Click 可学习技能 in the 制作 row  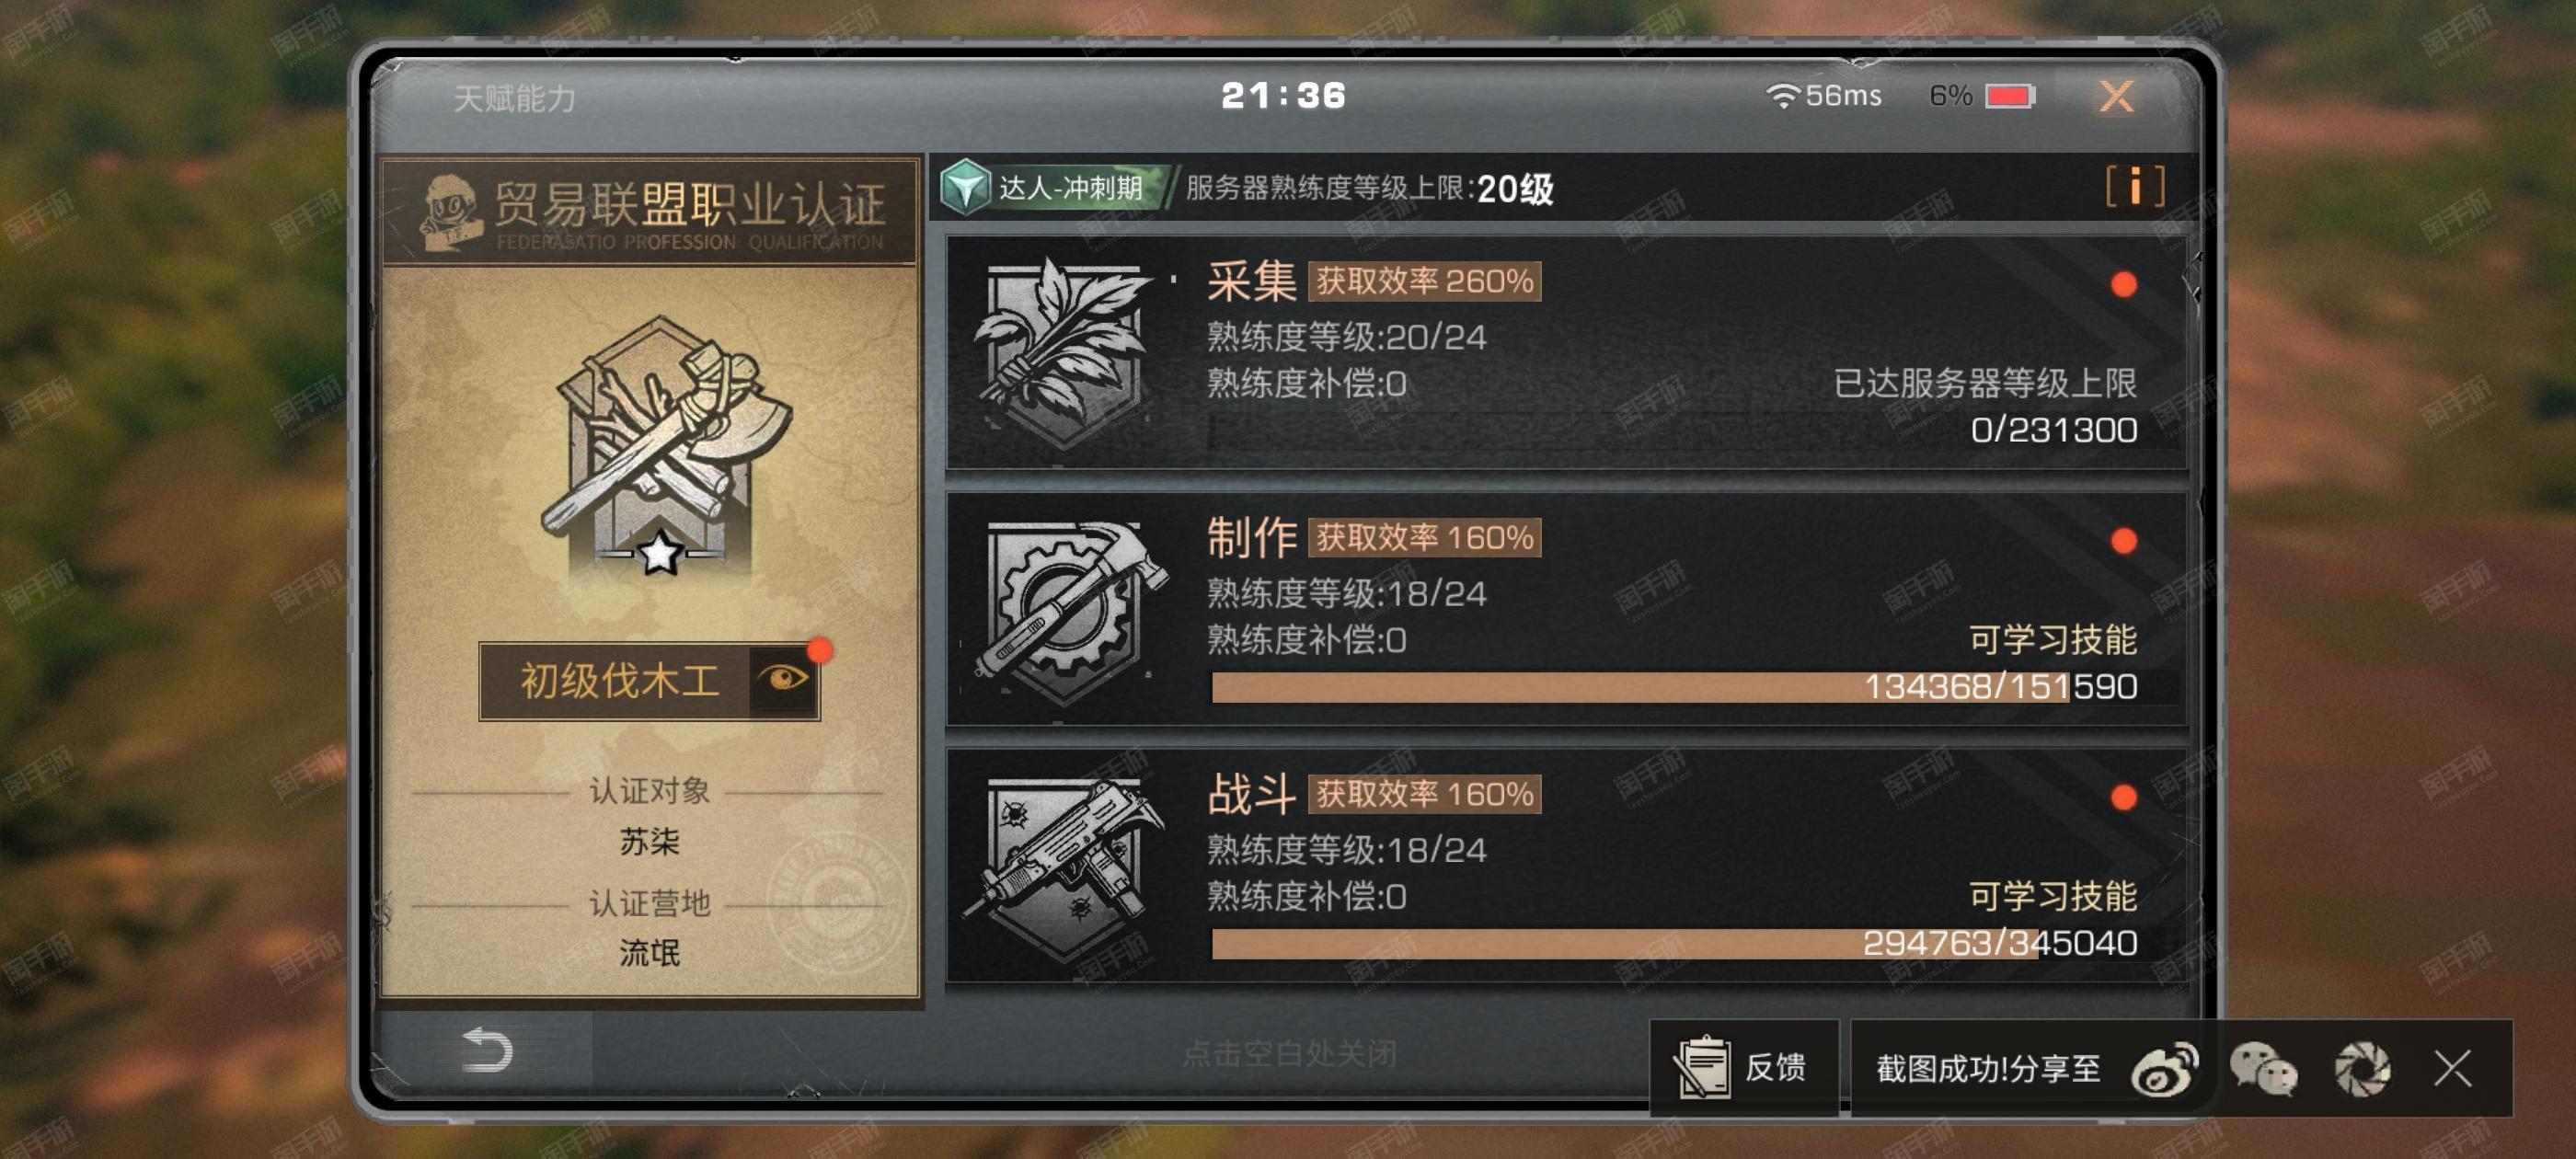(2052, 639)
